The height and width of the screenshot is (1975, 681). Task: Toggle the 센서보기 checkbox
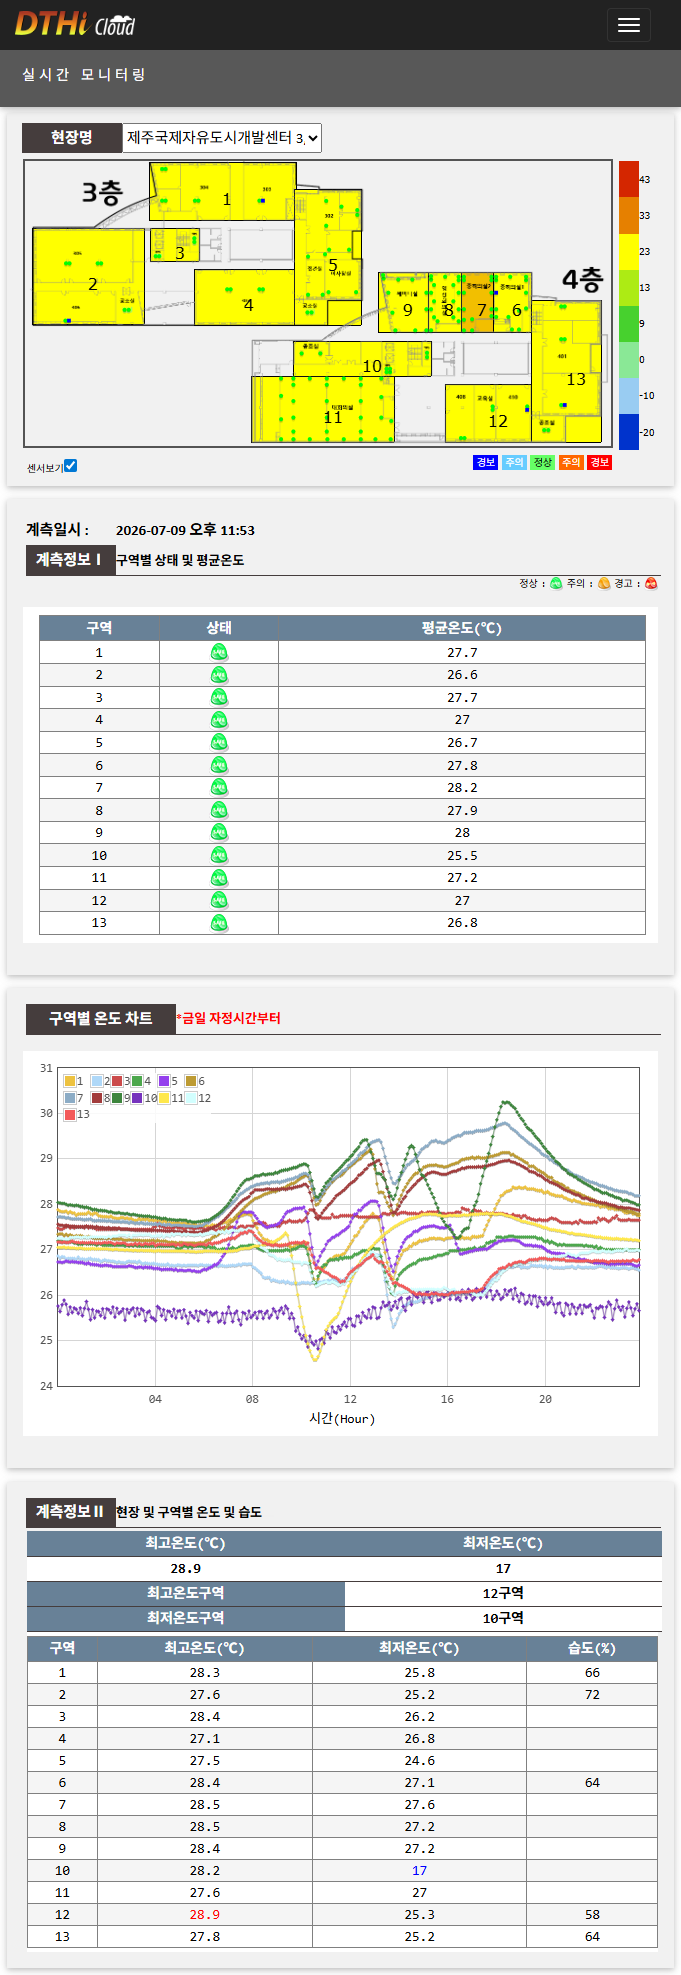coord(70,466)
